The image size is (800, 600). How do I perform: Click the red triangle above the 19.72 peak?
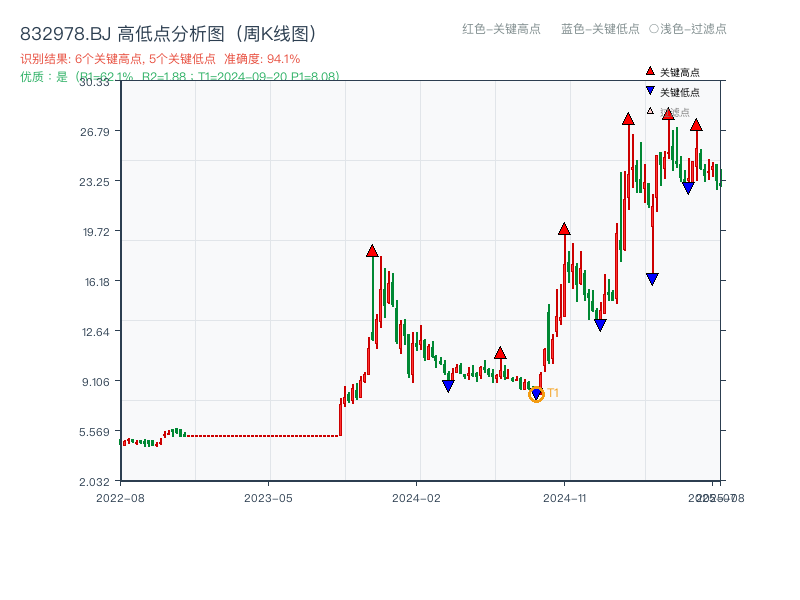coord(564,229)
